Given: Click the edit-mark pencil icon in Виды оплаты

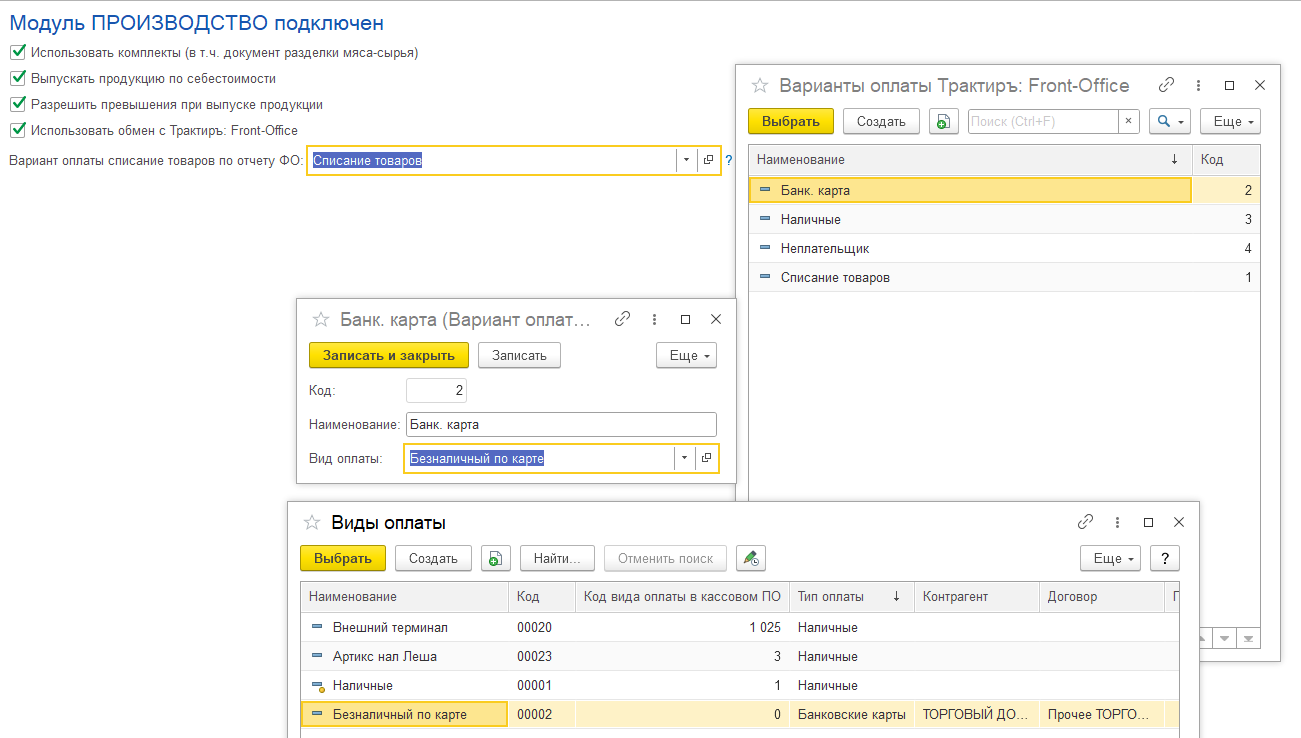Looking at the screenshot, I should 750,559.
